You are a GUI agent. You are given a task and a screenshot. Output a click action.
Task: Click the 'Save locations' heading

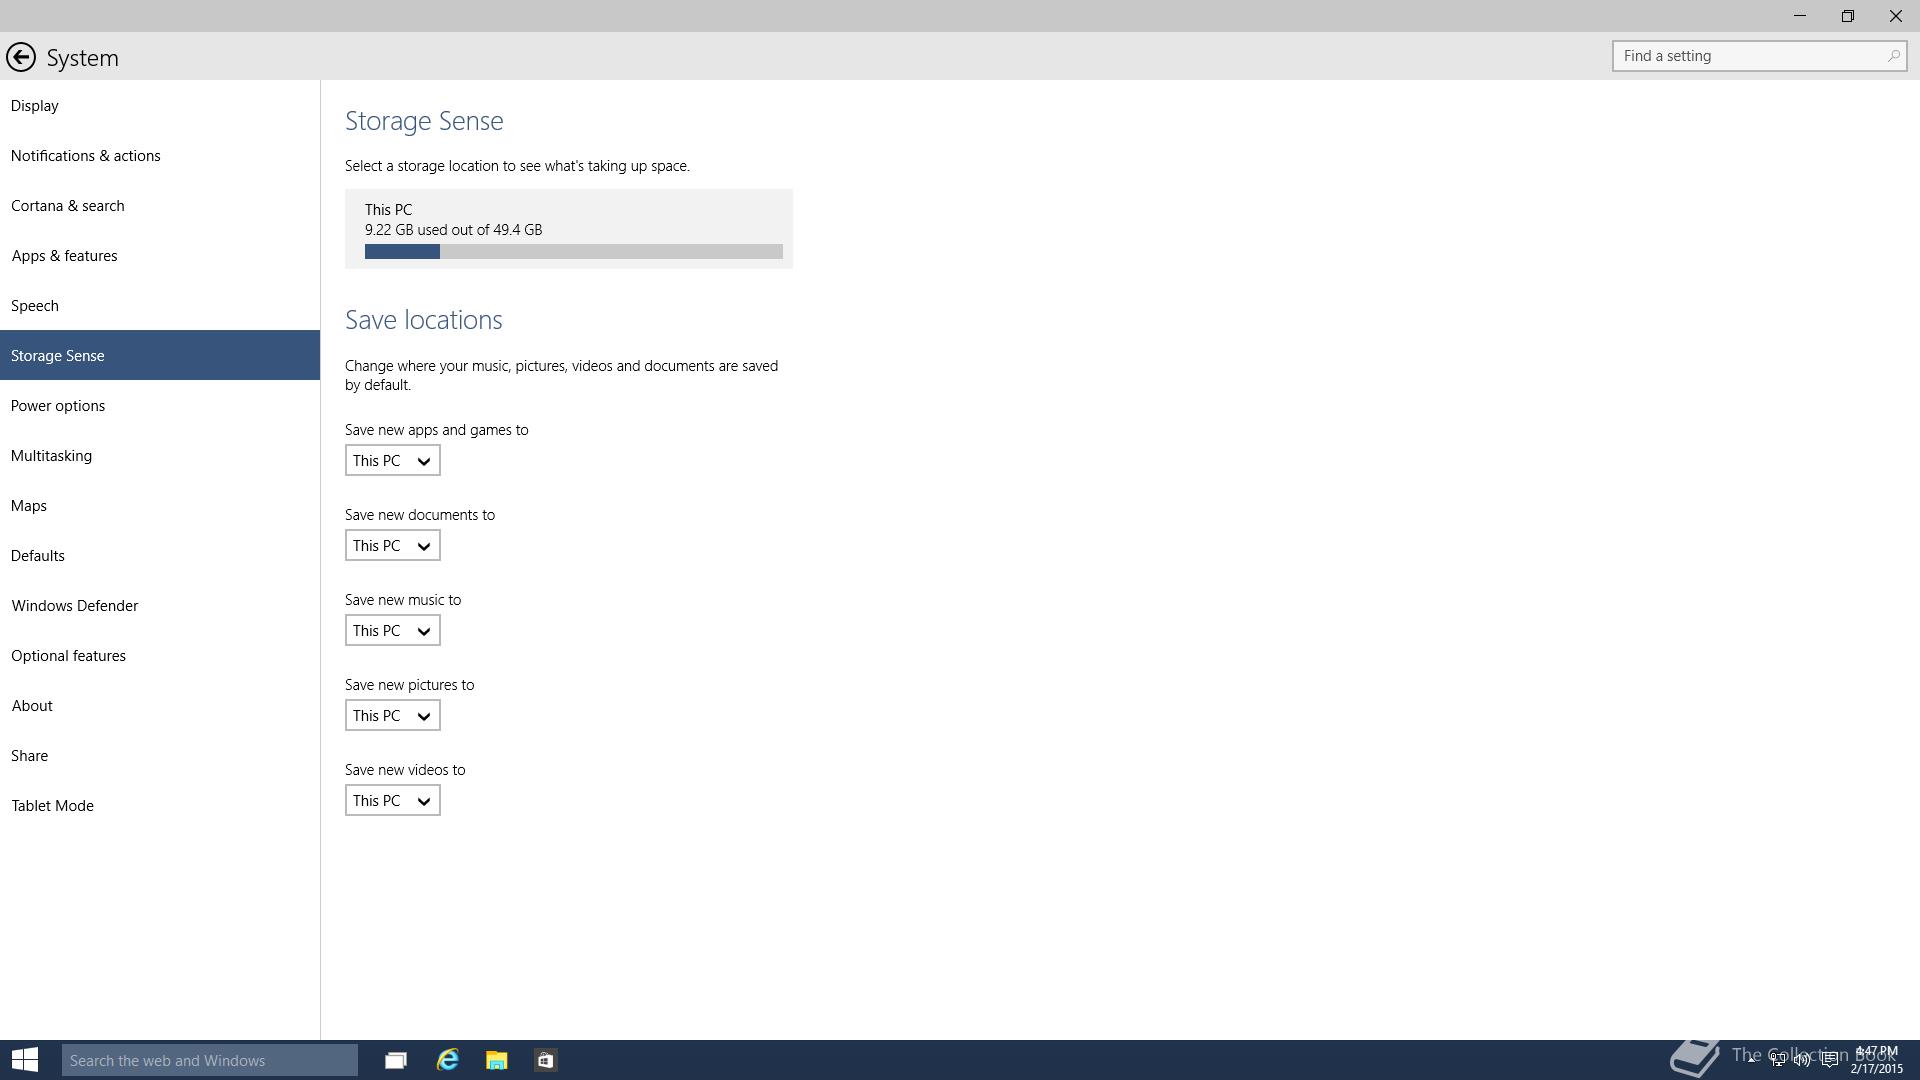(424, 320)
